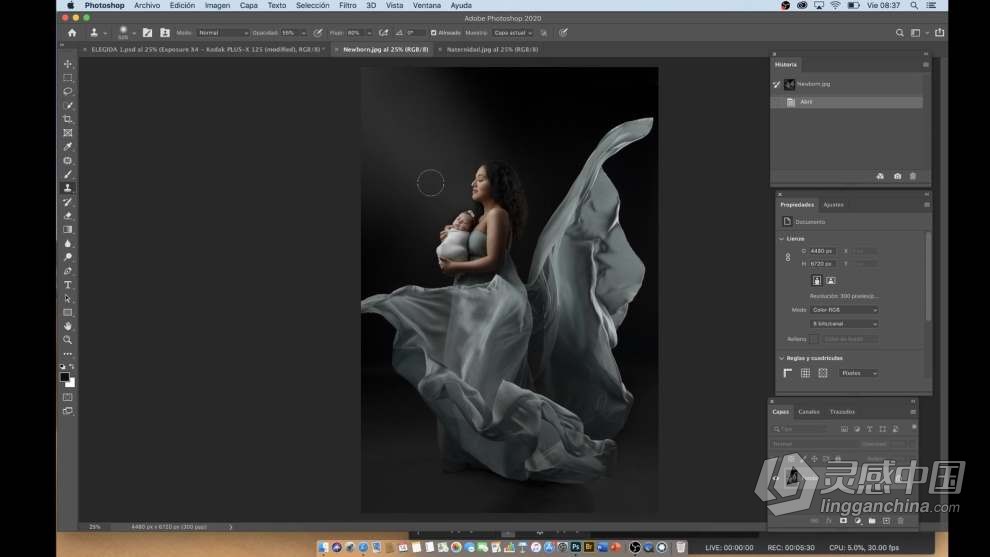Open the Capa menu
The image size is (990, 557).
(x=249, y=5)
